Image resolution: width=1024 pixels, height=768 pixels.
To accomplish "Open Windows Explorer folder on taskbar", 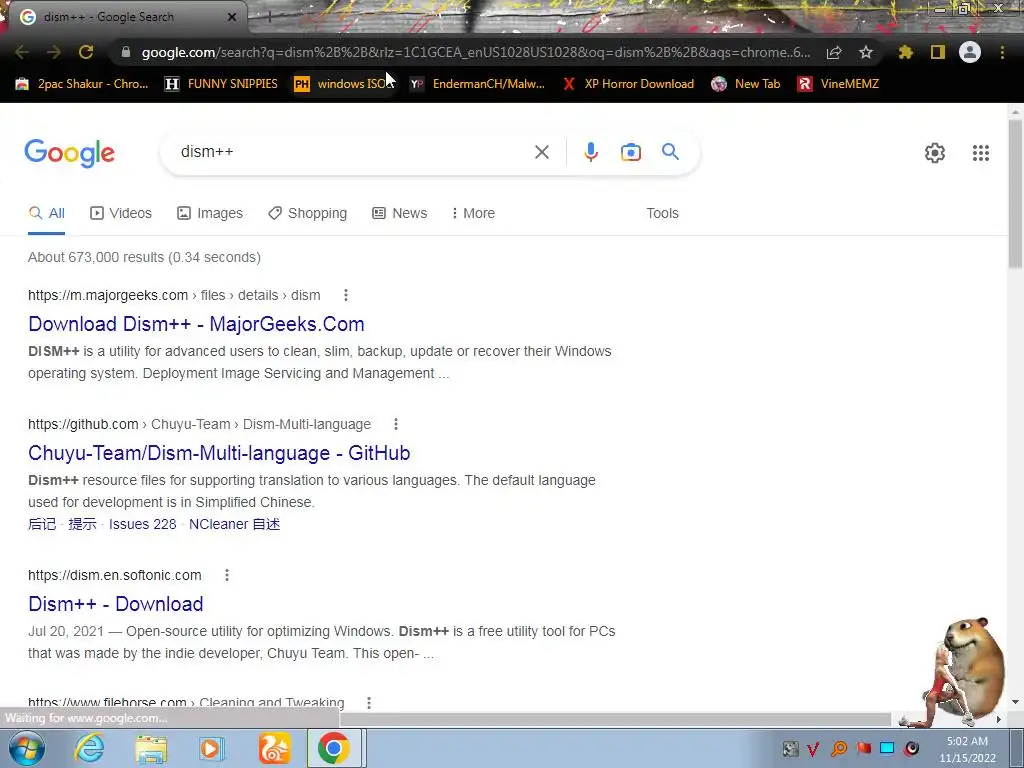I will pos(151,748).
